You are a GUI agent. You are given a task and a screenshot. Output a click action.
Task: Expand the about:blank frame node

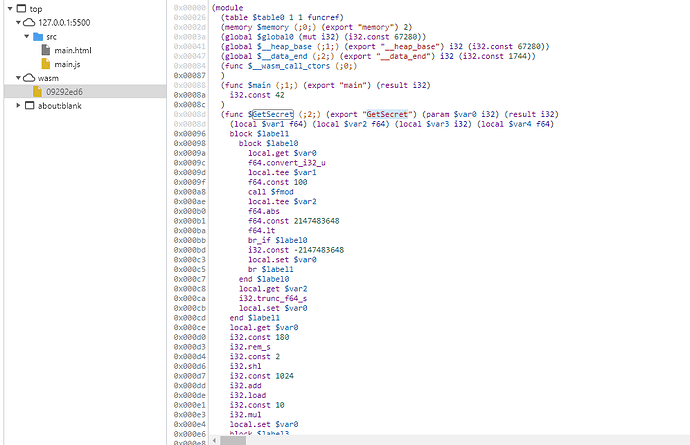point(18,106)
